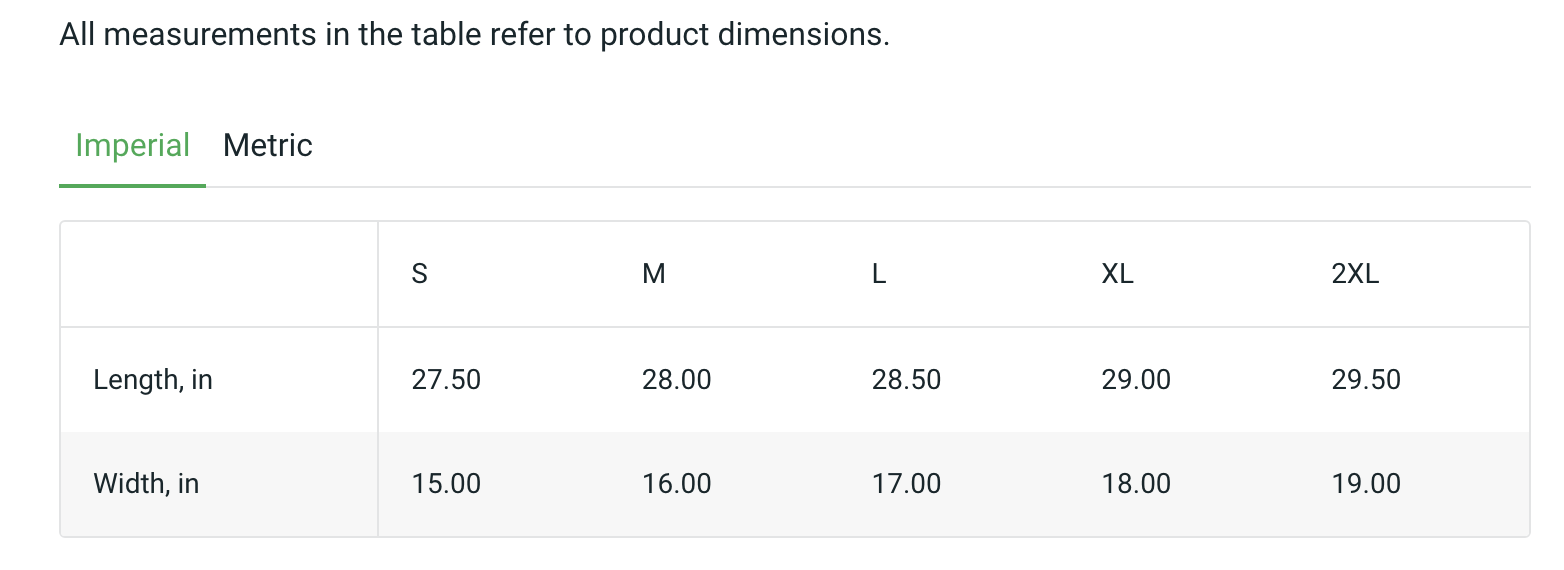This screenshot has width=1564, height=570.
Task: Select the 28.00 length value for M
Action: point(677,380)
